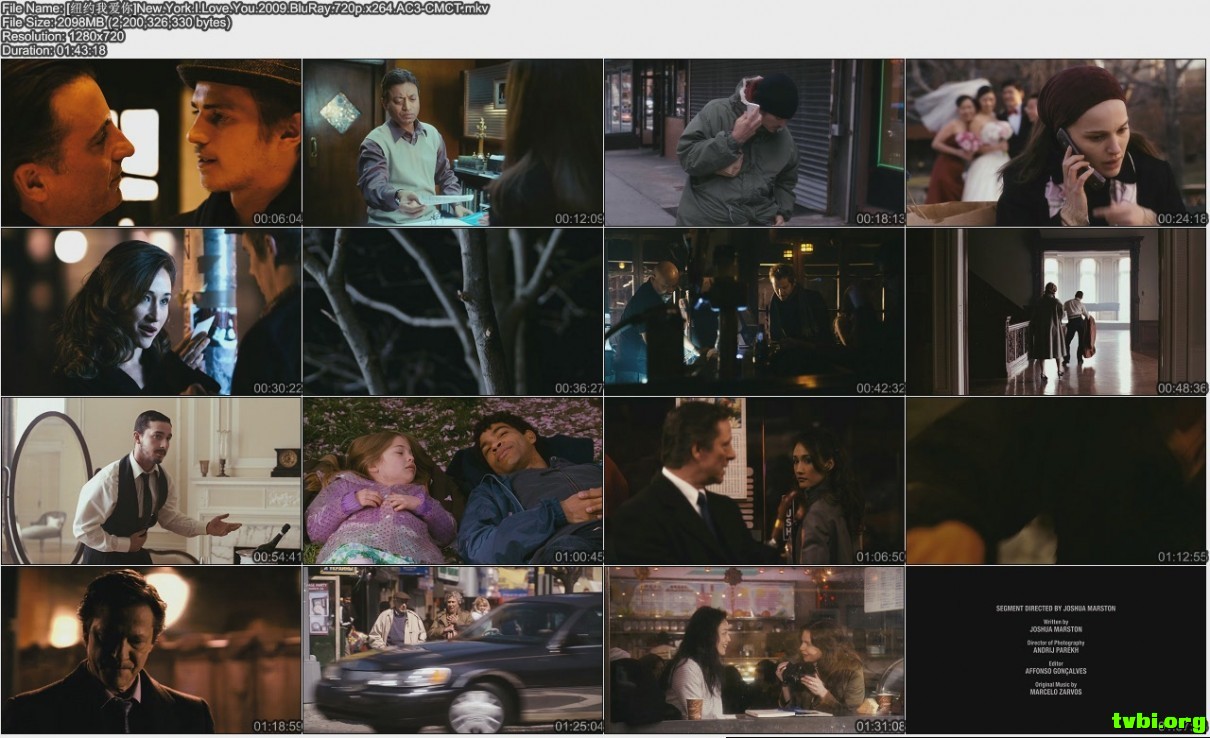1210x738 pixels.
Task: Open the thumbnail timestamped 01:18:59
Action: pyautogui.click(x=151, y=650)
